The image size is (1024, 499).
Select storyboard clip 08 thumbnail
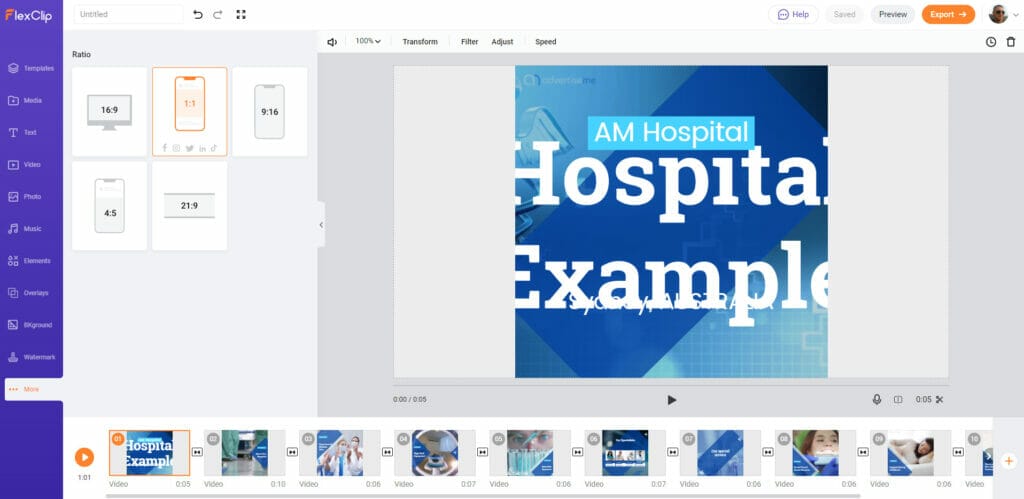point(816,453)
